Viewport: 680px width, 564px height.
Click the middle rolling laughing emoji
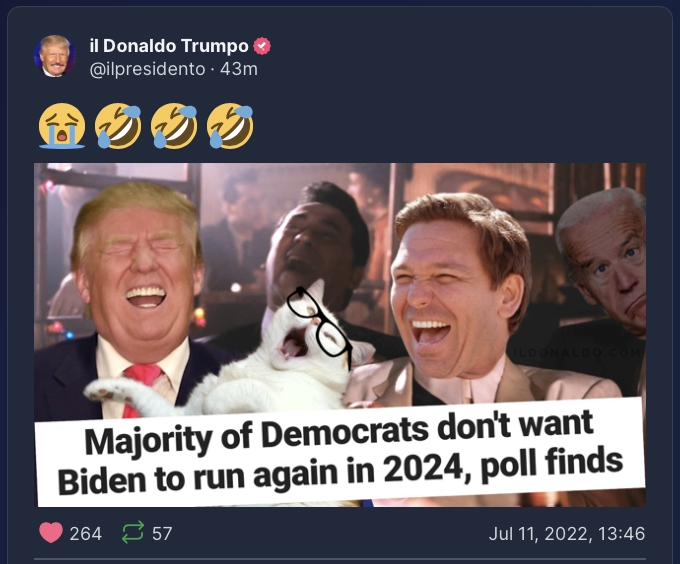click(x=174, y=126)
